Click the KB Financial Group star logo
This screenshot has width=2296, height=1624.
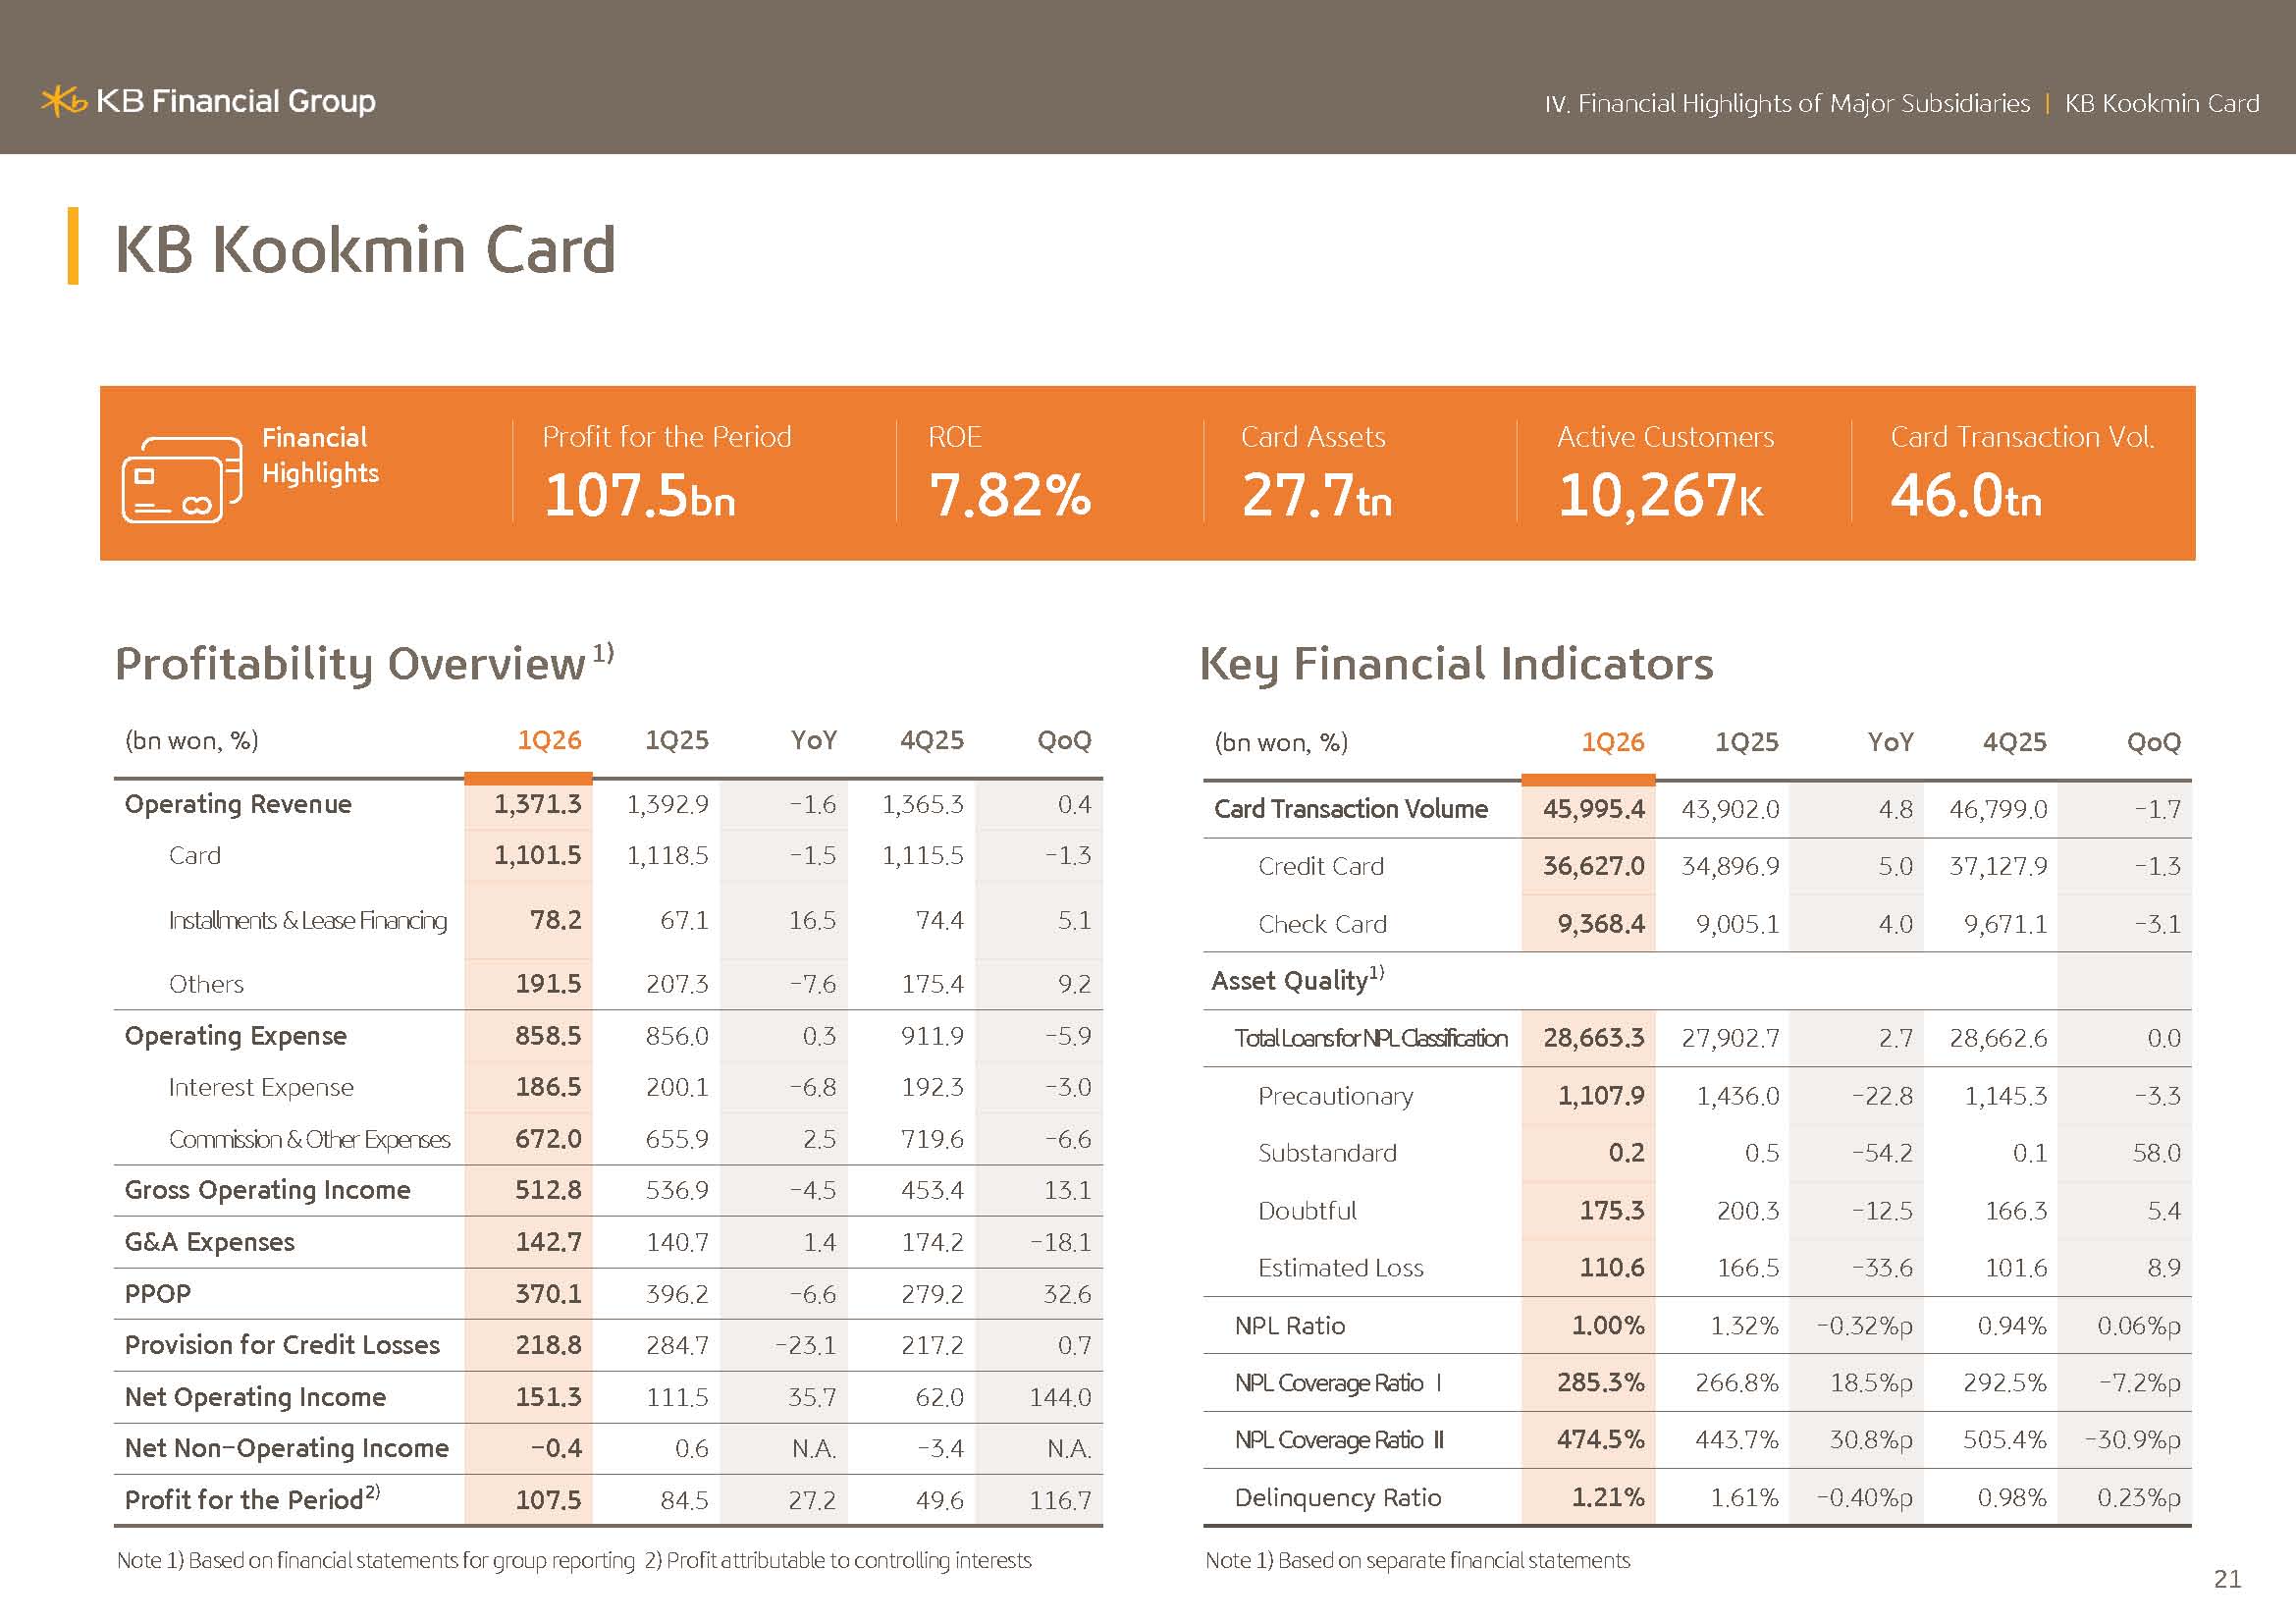pos(65,101)
